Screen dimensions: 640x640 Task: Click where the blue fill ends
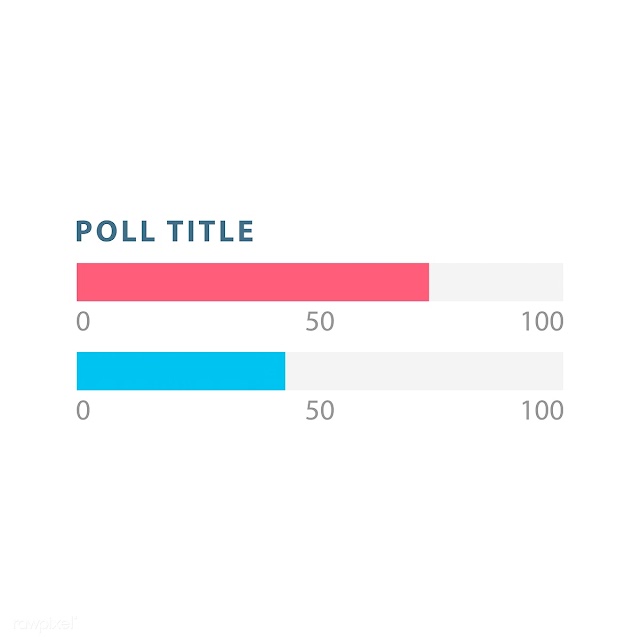pos(285,371)
